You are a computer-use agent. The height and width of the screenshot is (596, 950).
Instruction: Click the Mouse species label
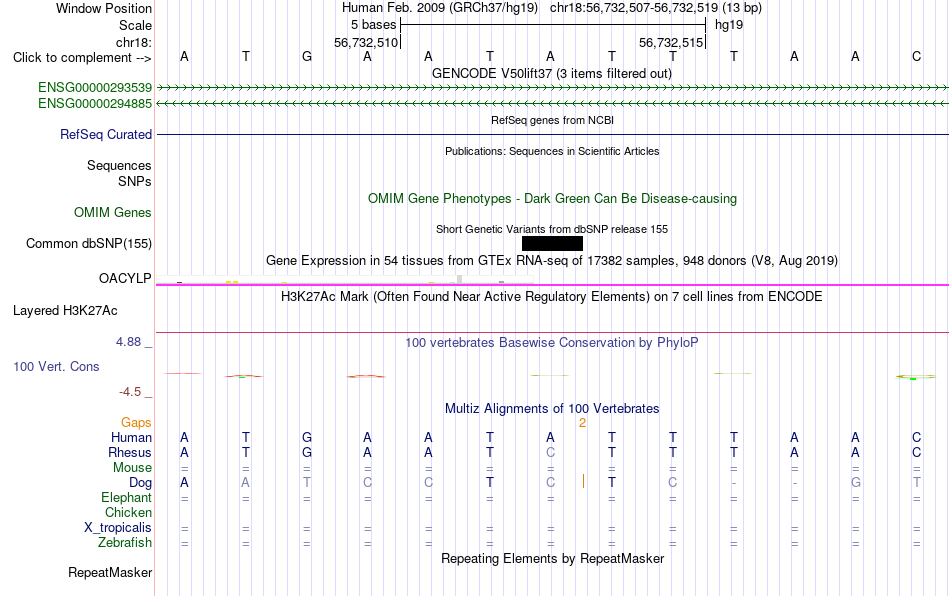pyautogui.click(x=132, y=468)
